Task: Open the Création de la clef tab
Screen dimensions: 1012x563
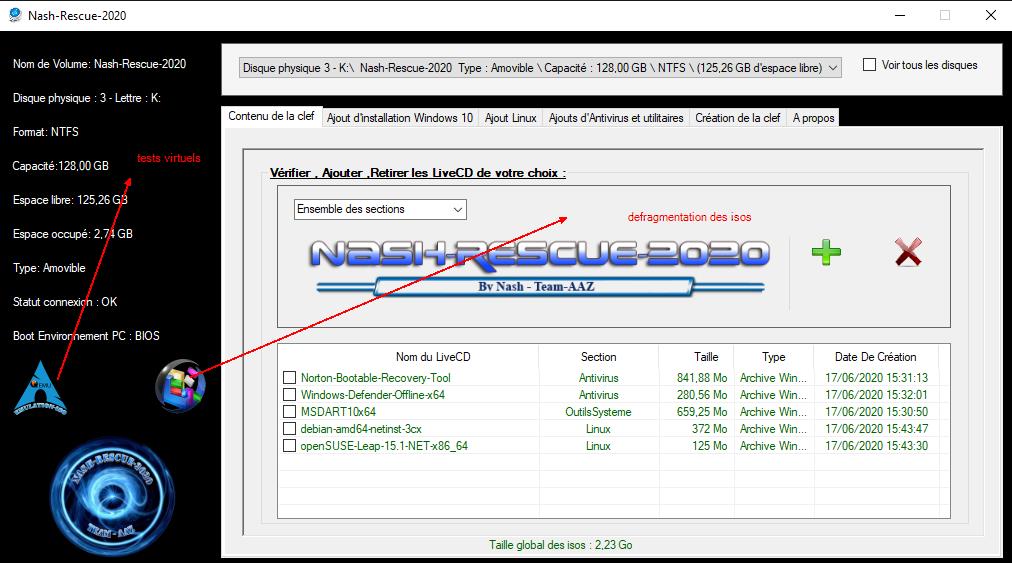Action: 738,118
